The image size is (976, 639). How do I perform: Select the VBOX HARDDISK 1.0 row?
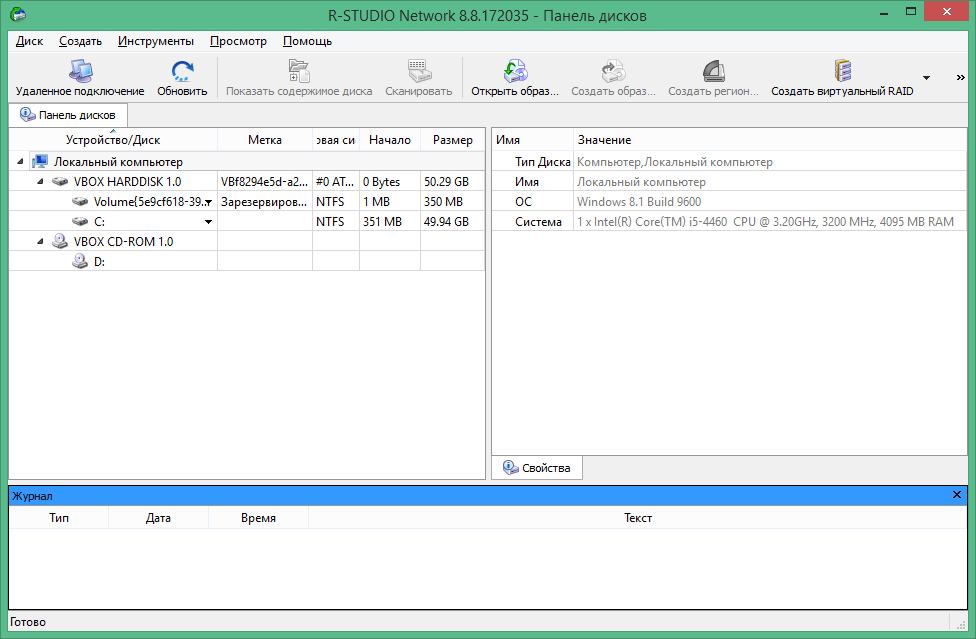click(x=247, y=182)
